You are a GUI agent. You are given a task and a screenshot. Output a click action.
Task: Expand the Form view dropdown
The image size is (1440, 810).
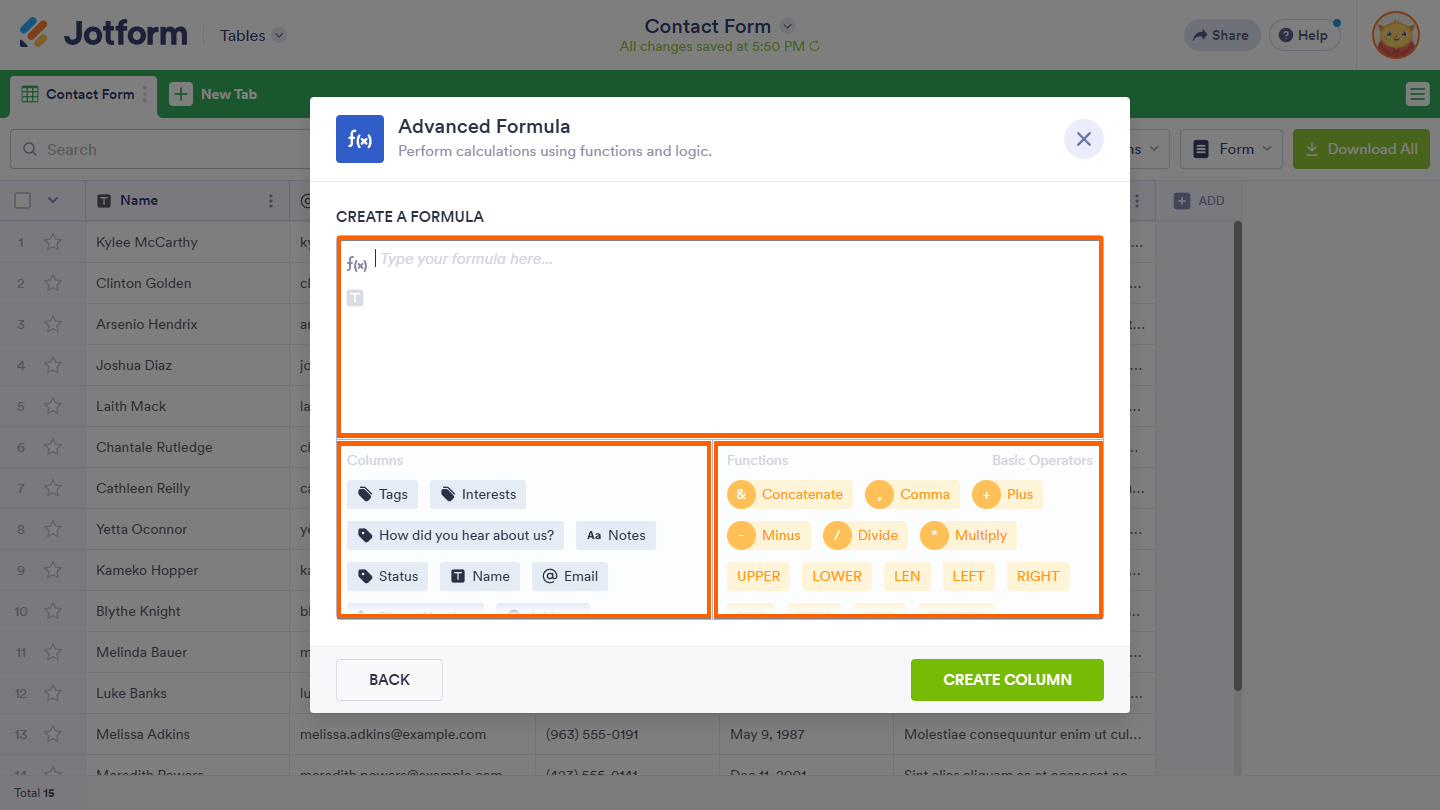click(1232, 149)
